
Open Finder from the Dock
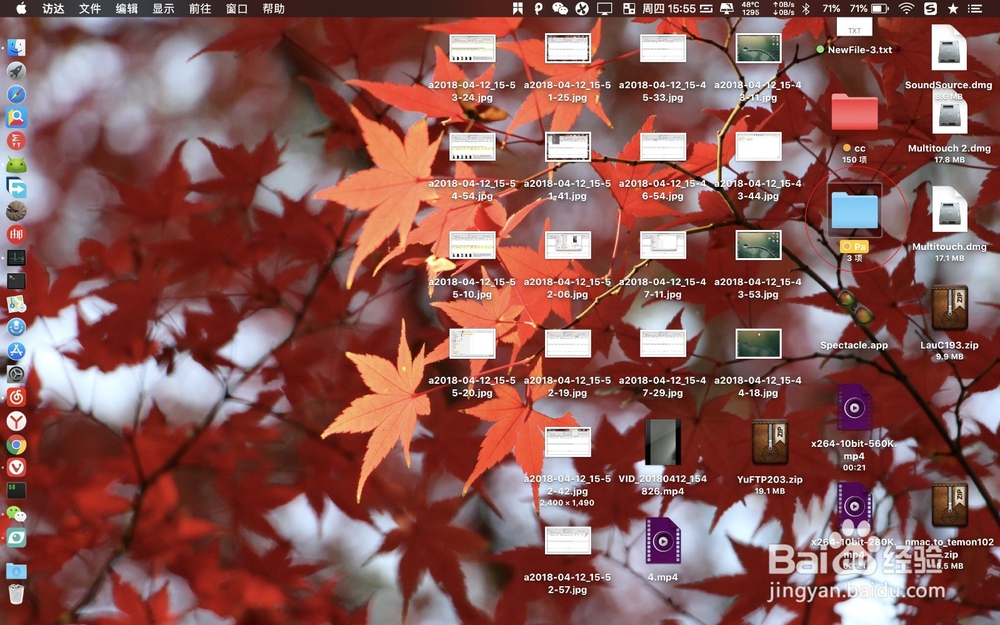pos(17,48)
